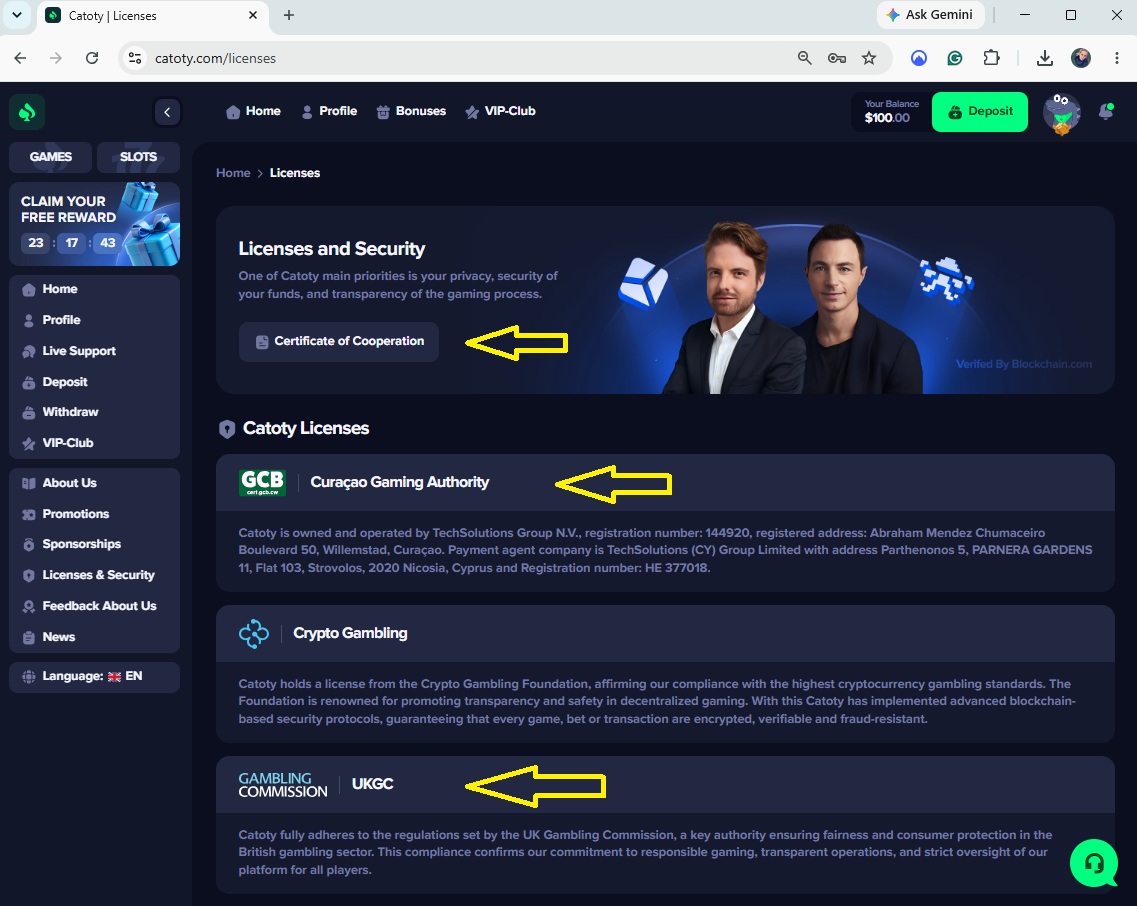The image size is (1137, 906).
Task: Click the Catoty logo icon
Action: pos(27,112)
